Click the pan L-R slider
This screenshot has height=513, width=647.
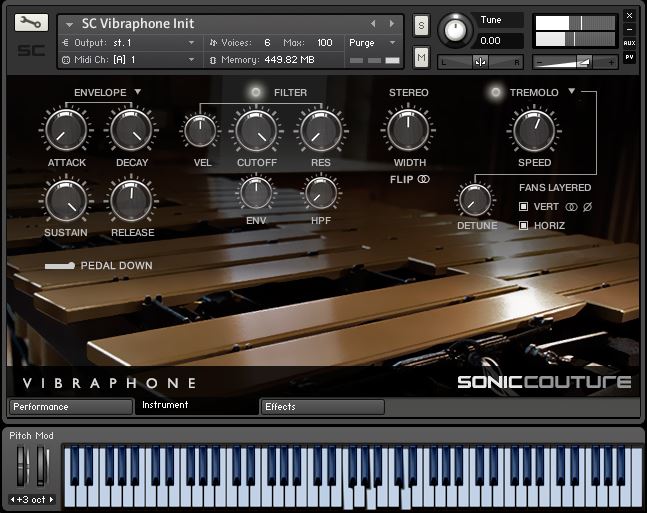(x=480, y=62)
